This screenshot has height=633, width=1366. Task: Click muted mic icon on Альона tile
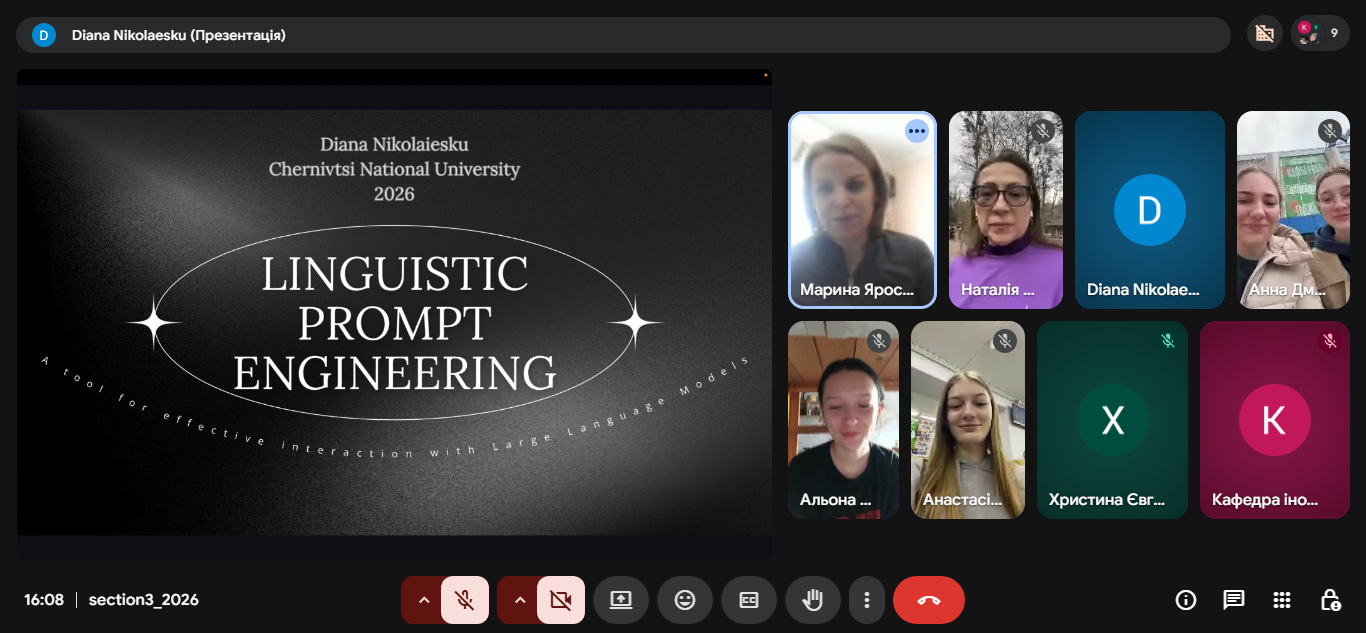tap(879, 341)
